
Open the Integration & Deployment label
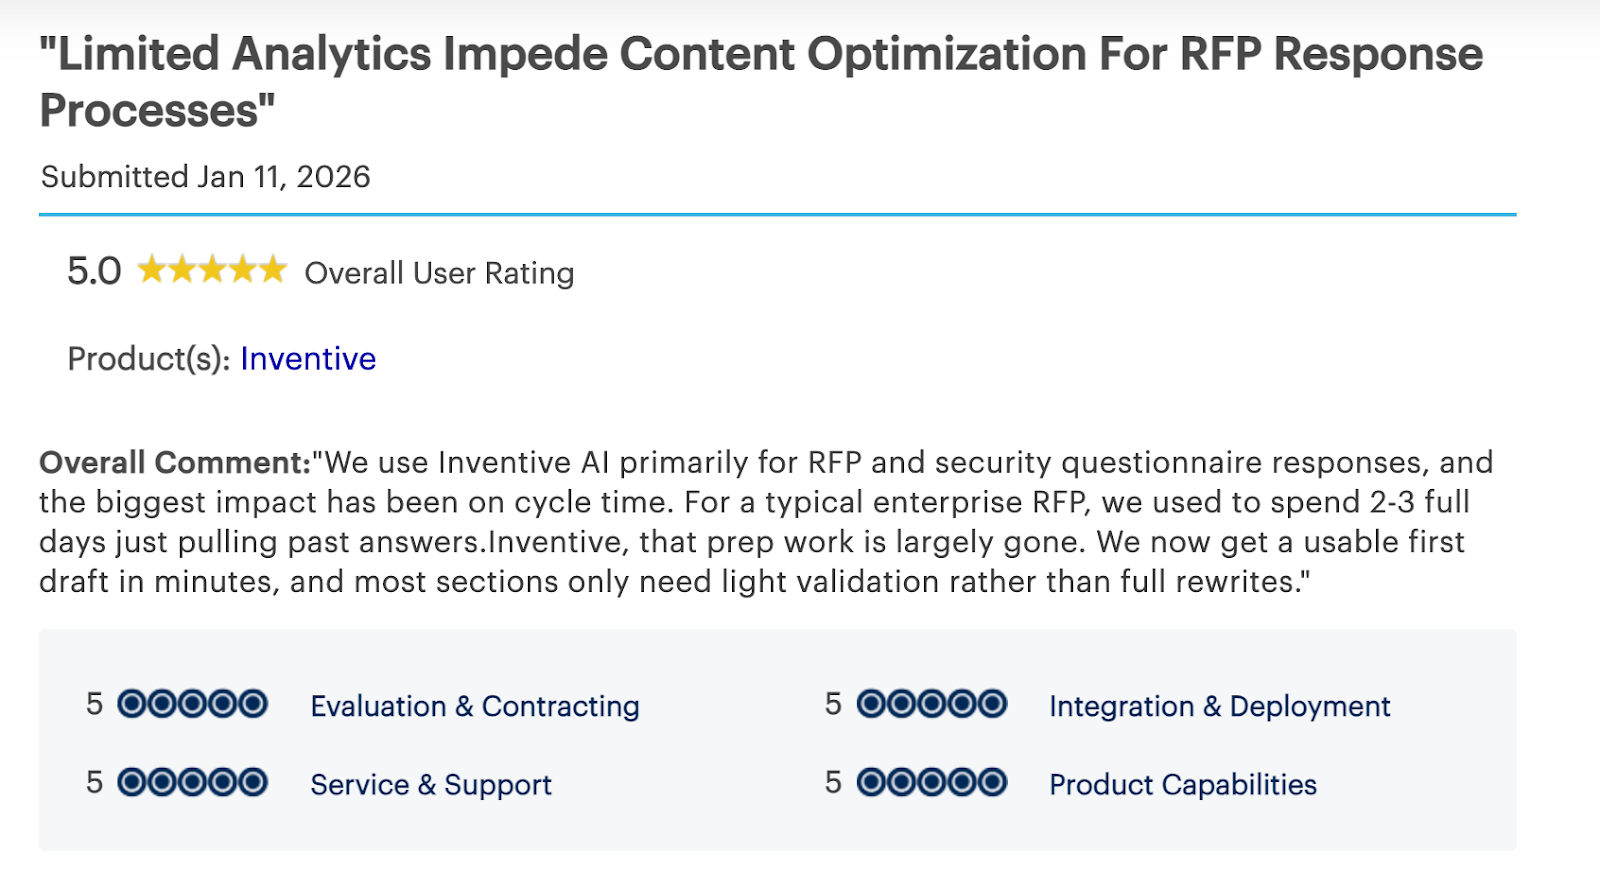coord(1220,706)
